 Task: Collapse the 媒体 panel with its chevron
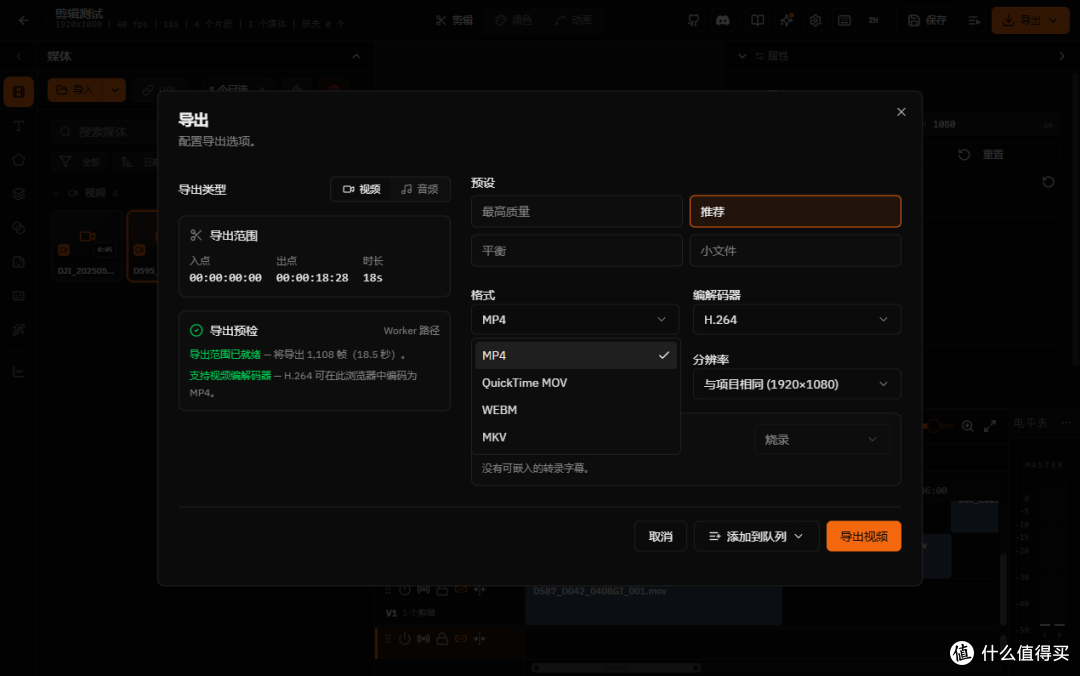[x=356, y=57]
